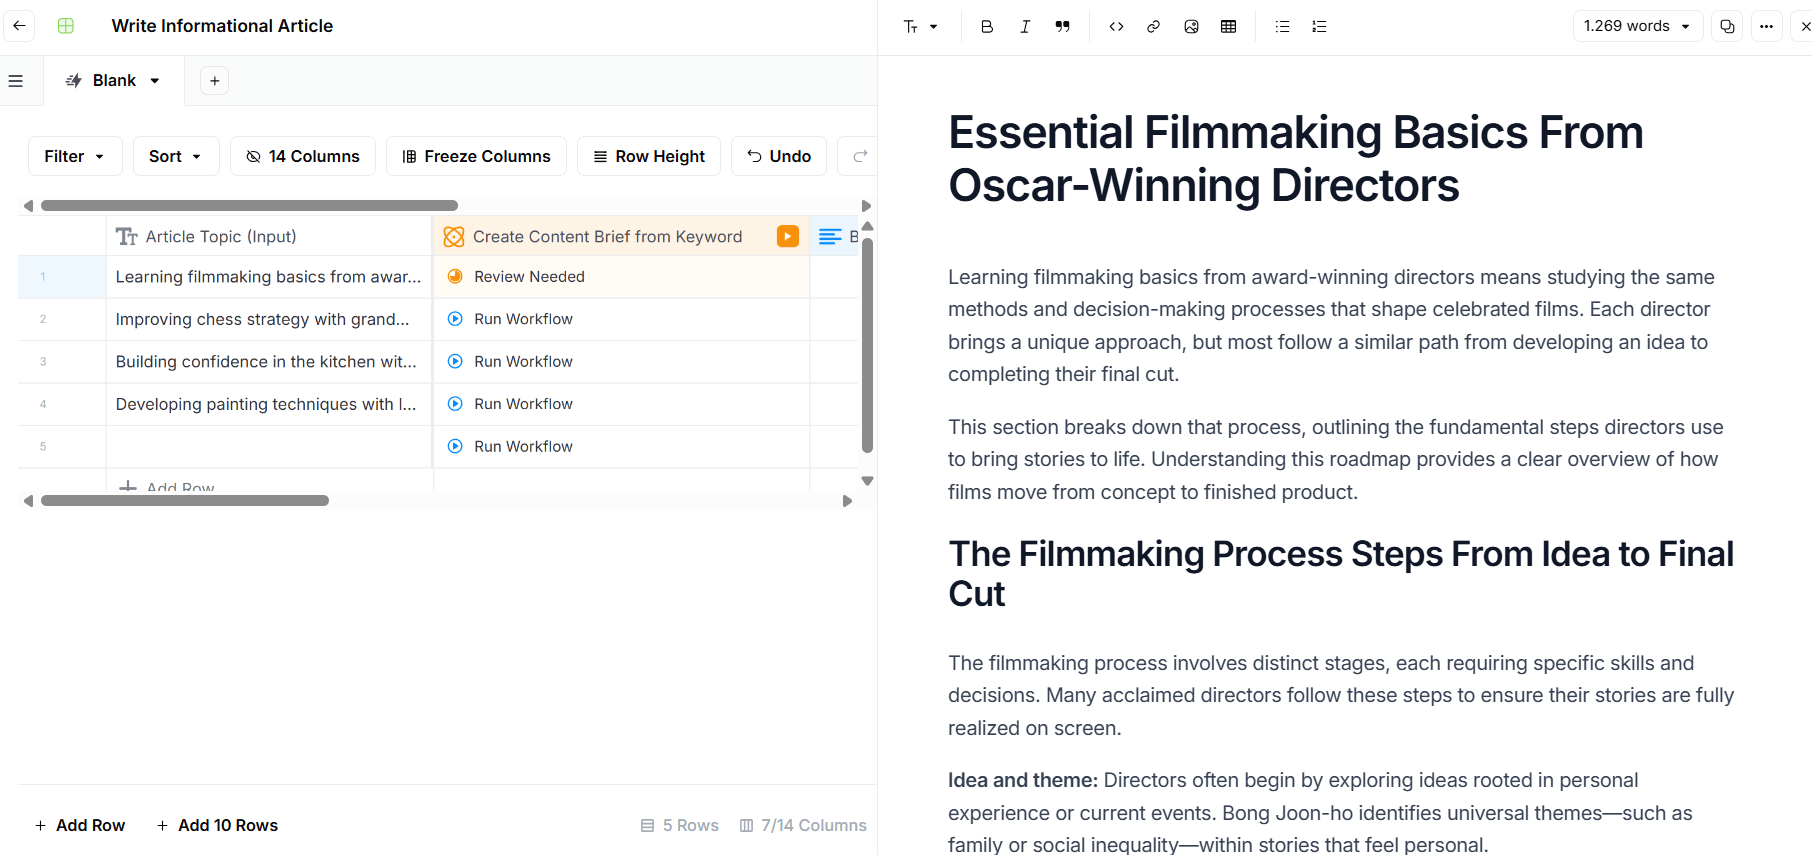Click Add 10 Rows button
1812x855 pixels.
coord(217,825)
